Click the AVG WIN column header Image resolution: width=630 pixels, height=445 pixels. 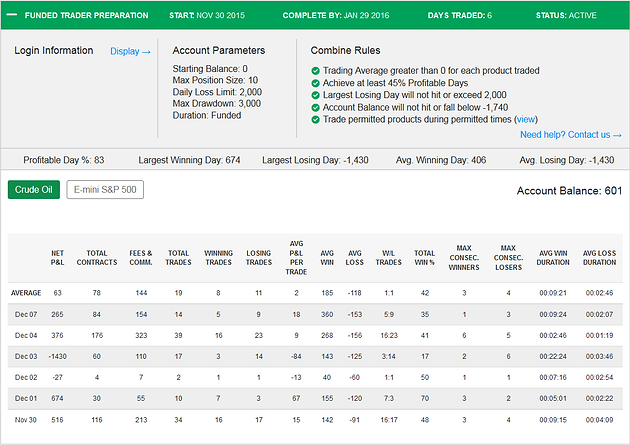click(x=327, y=258)
